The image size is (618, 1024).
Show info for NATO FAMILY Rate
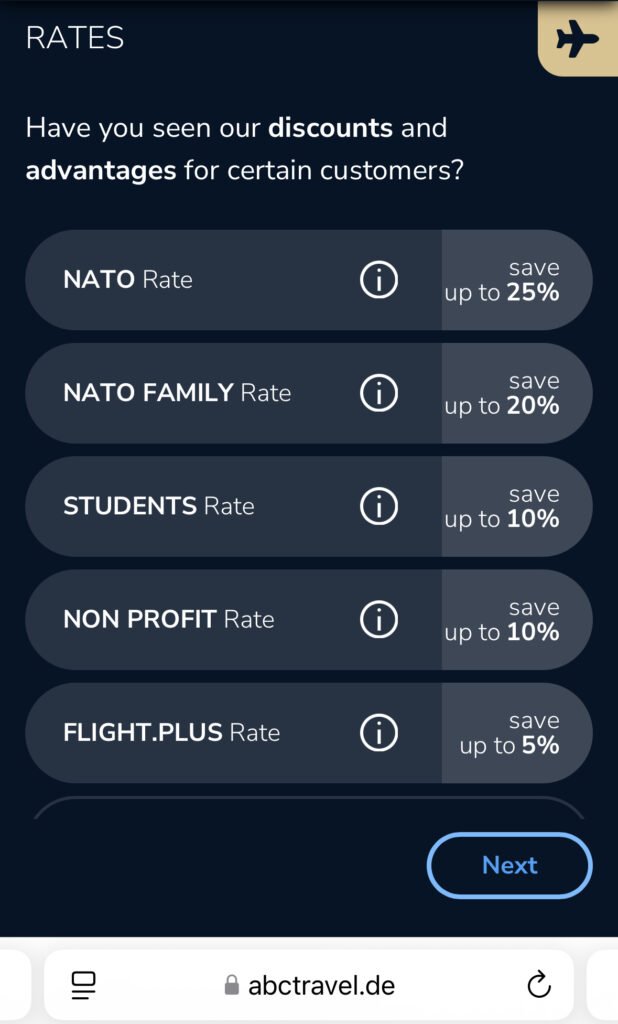point(378,393)
